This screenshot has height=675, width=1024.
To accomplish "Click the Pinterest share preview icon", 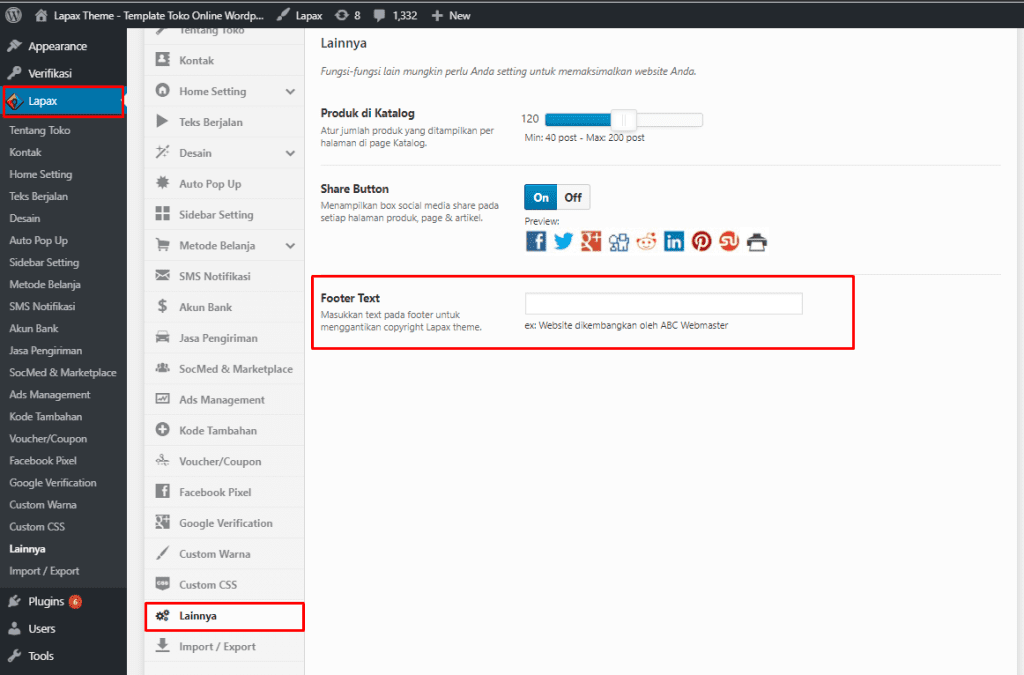I will (x=701, y=241).
